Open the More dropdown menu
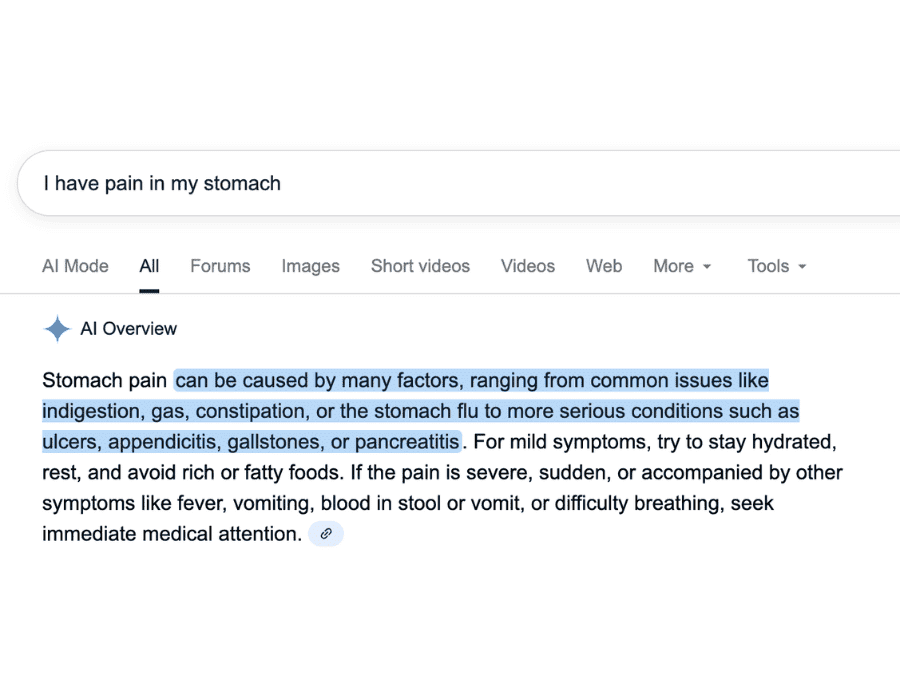The height and width of the screenshot is (700, 900). click(674, 266)
